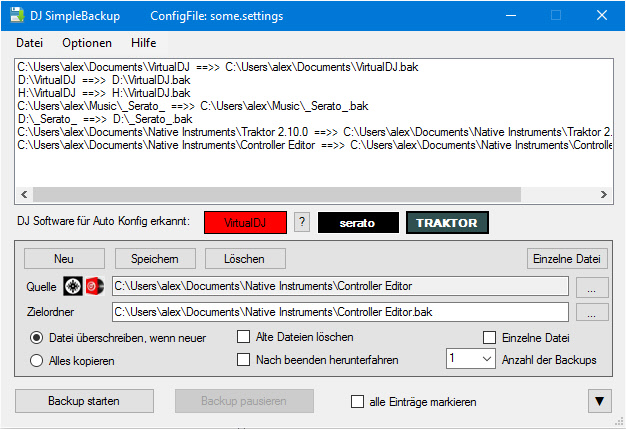Open the Datei menu
This screenshot has width=626, height=429.
coord(29,43)
